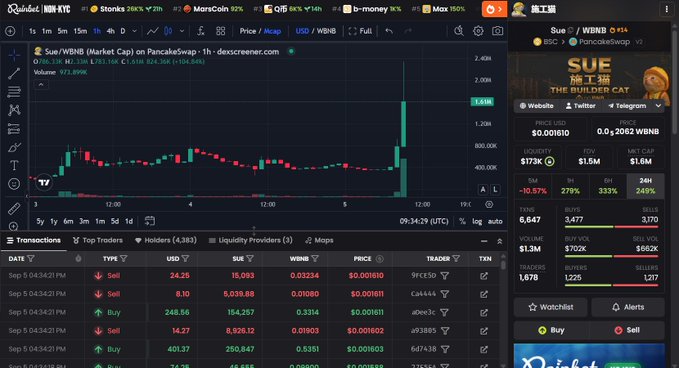Open the Maps tab
Screen dimensions: 679x368
tap(319, 240)
